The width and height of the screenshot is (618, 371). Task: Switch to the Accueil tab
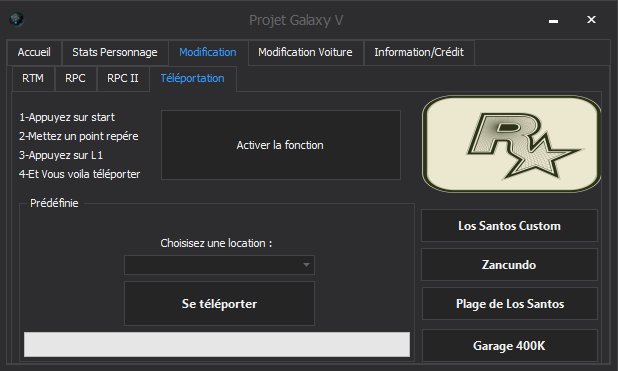pyautogui.click(x=34, y=52)
